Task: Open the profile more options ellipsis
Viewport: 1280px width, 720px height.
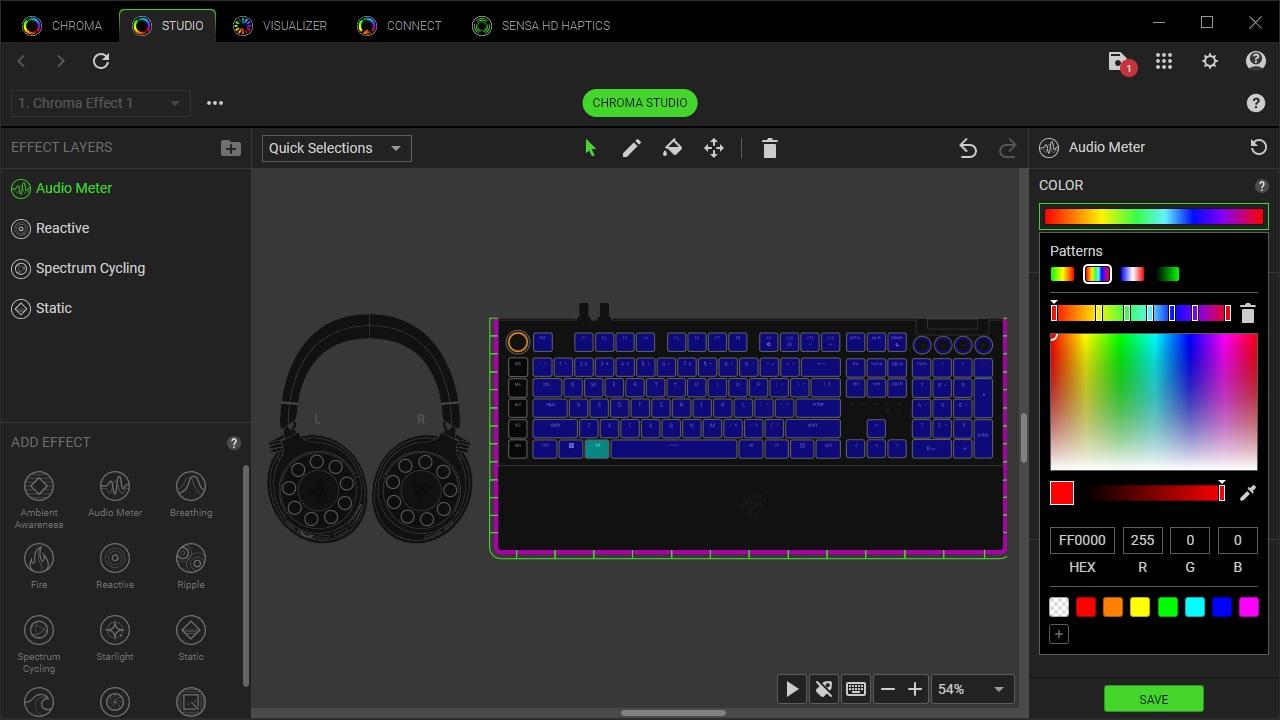Action: click(x=215, y=103)
